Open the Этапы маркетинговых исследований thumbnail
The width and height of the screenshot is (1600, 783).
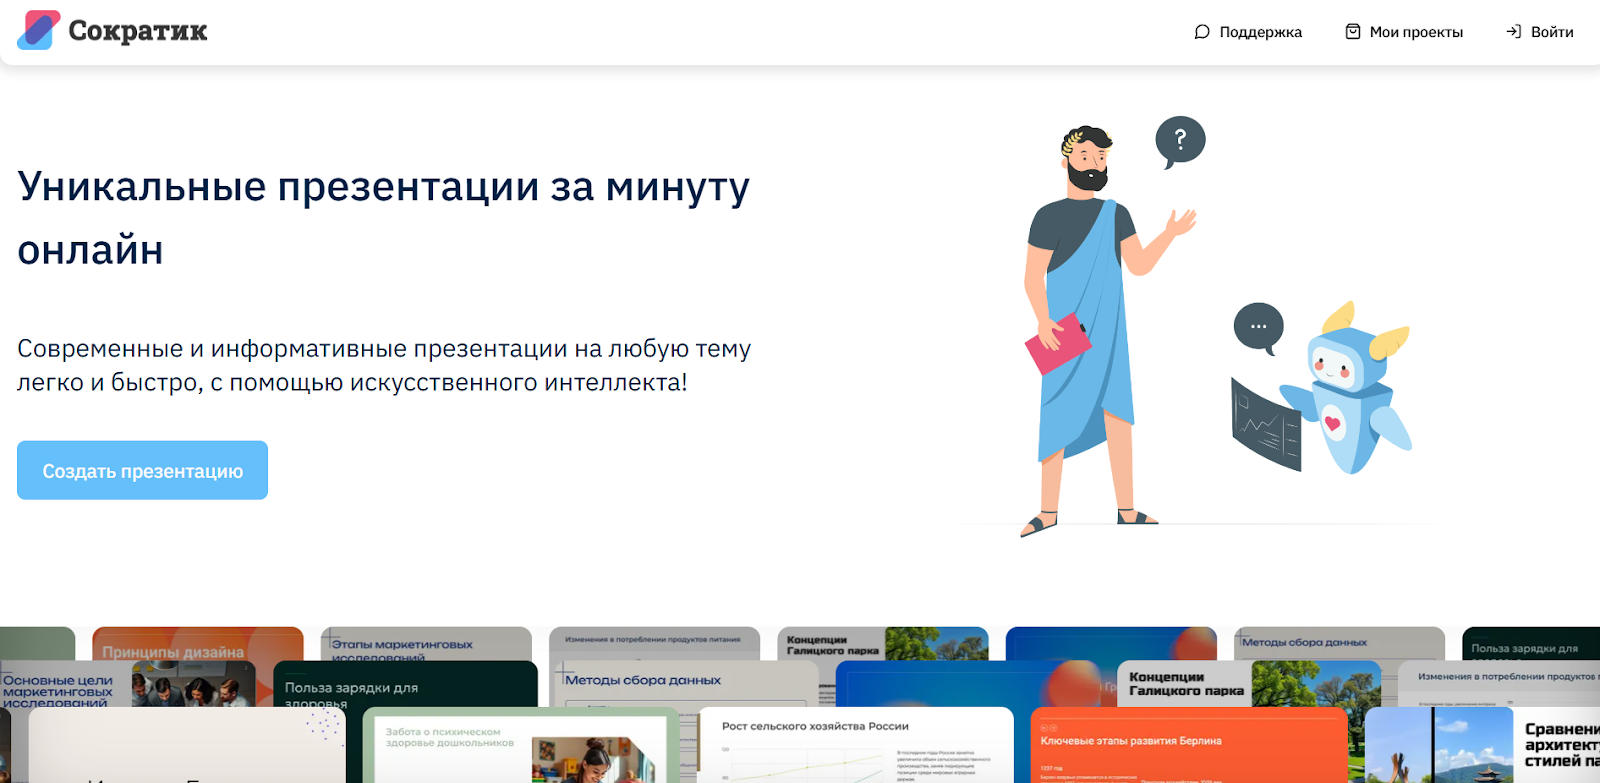(425, 643)
